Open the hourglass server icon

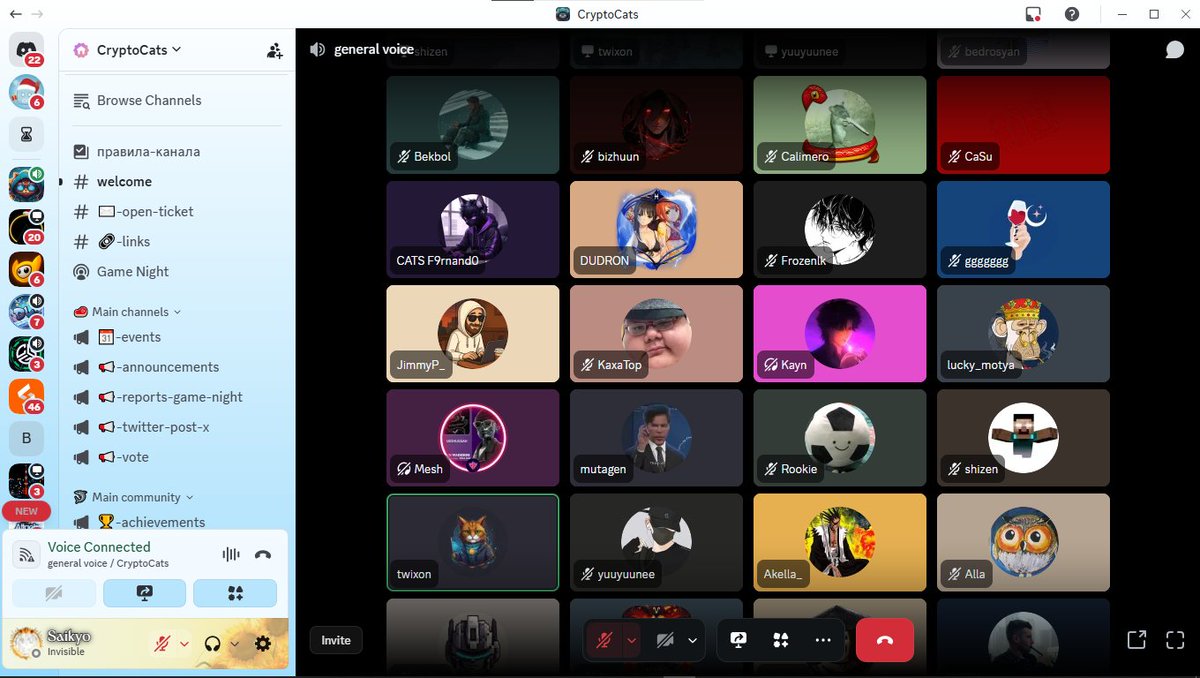tap(26, 133)
